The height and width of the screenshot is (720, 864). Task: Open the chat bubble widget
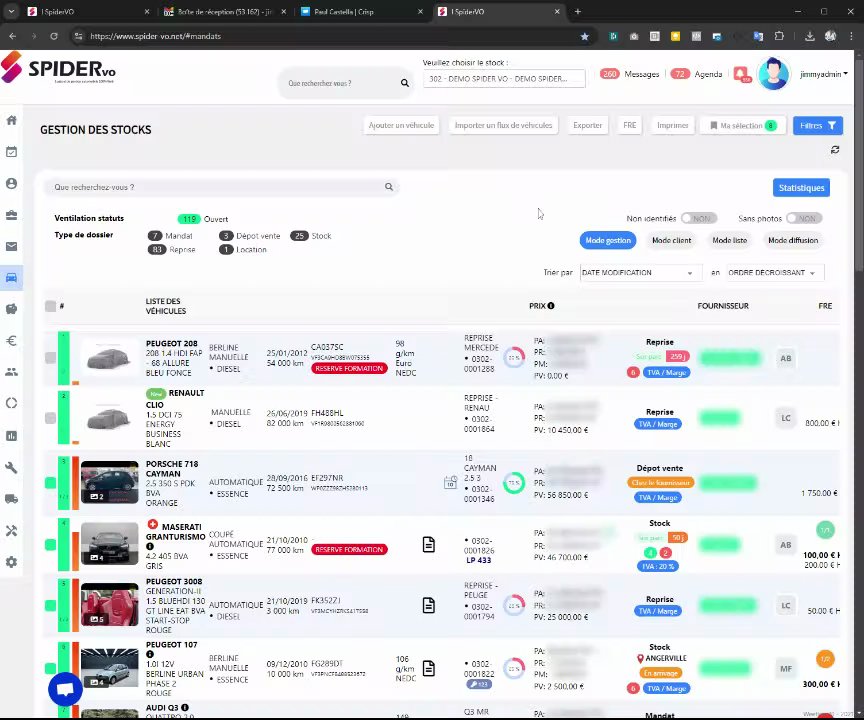click(65, 689)
